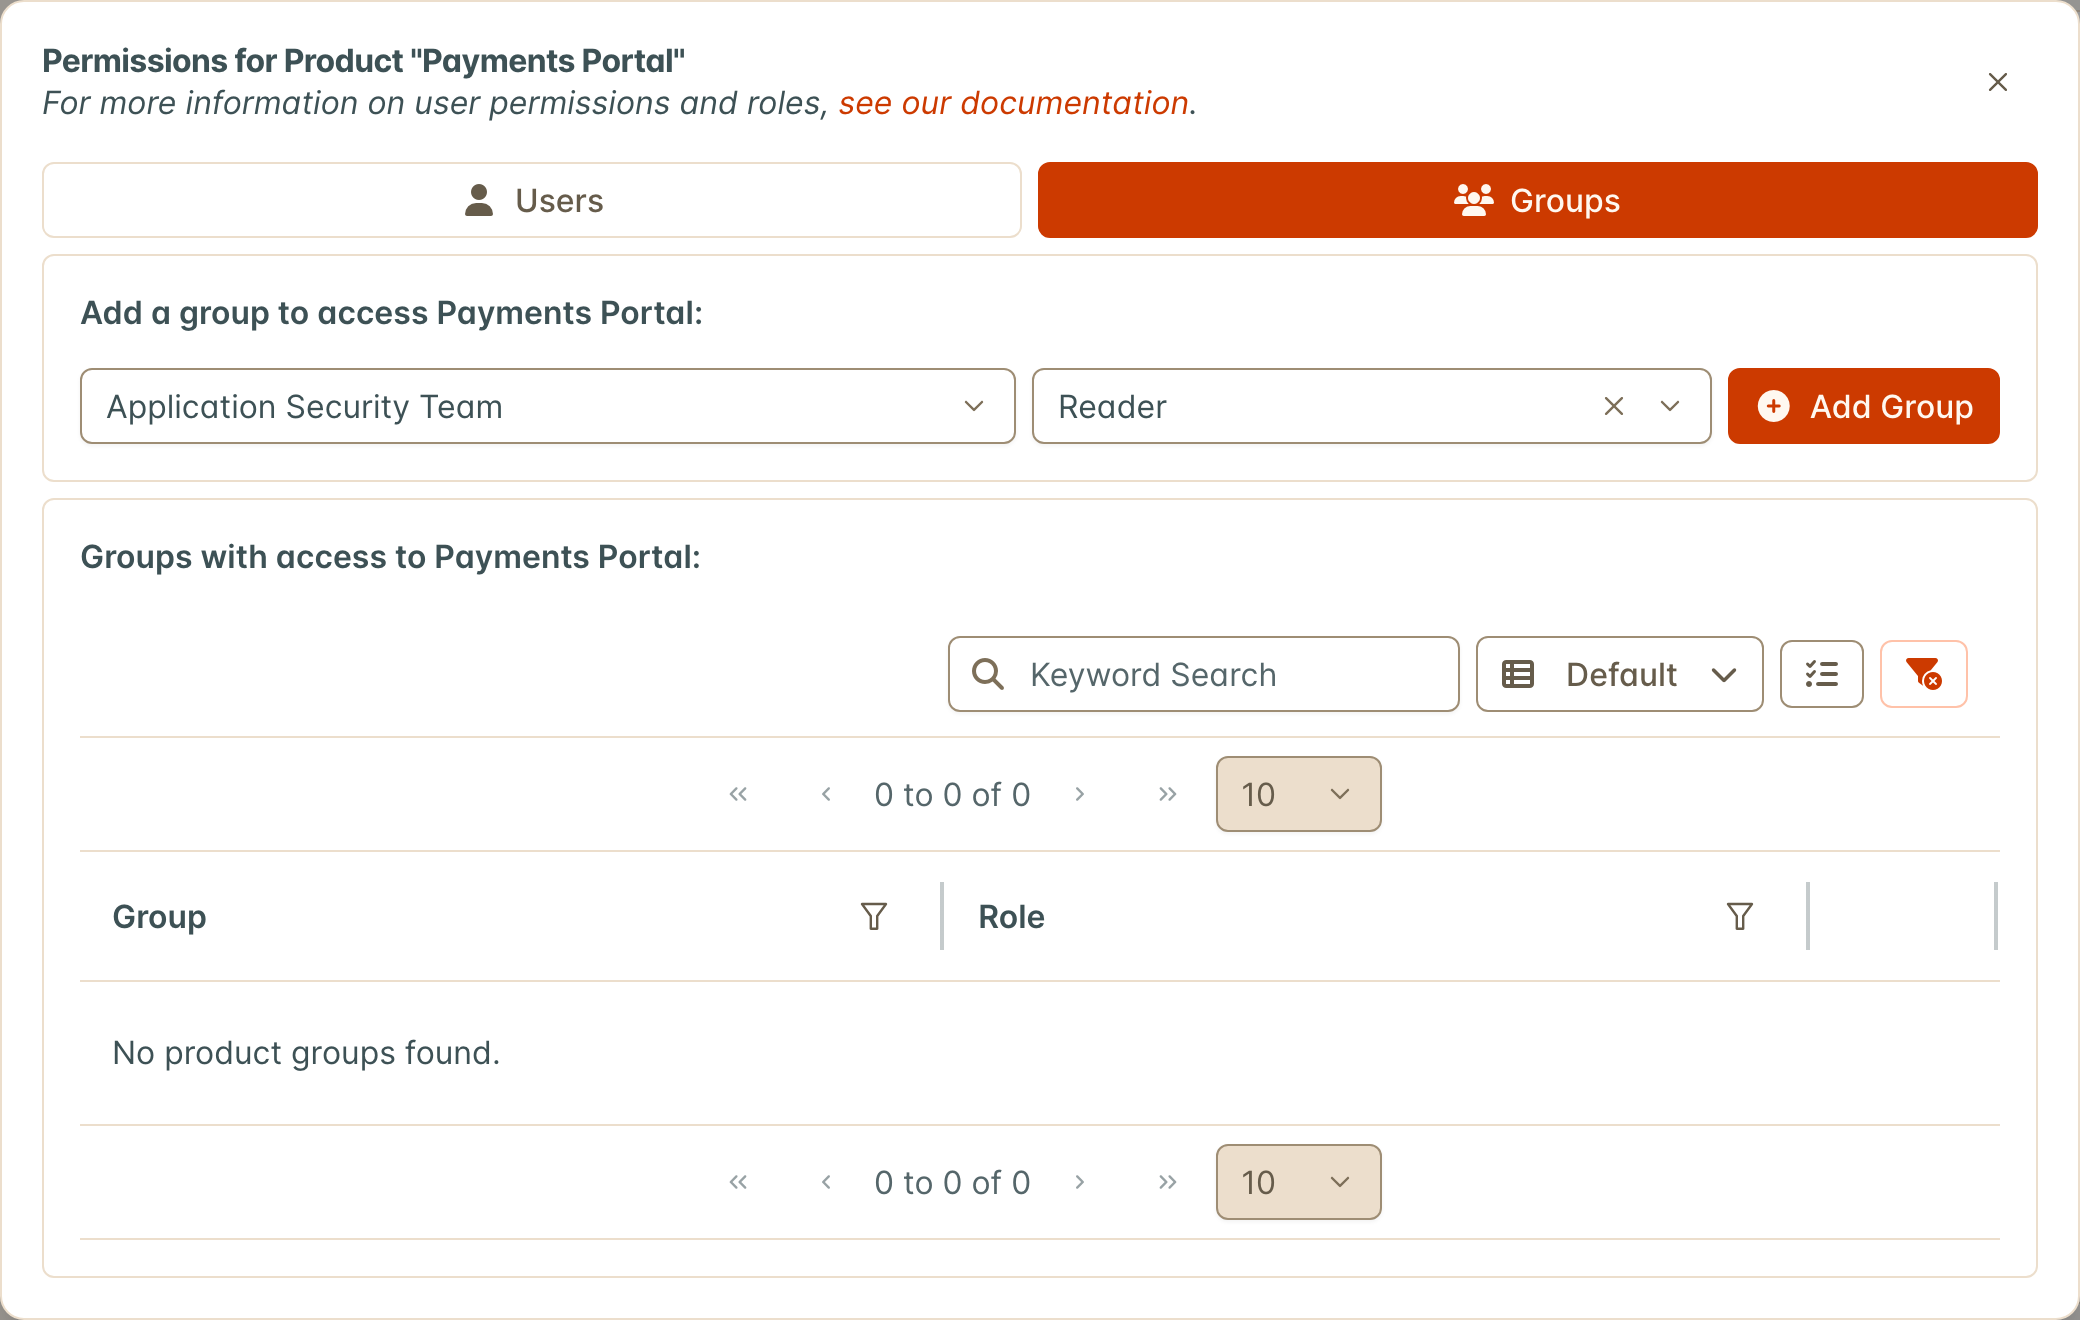This screenshot has height=1320, width=2080.
Task: Sort by the Role column header
Action: click(1011, 916)
